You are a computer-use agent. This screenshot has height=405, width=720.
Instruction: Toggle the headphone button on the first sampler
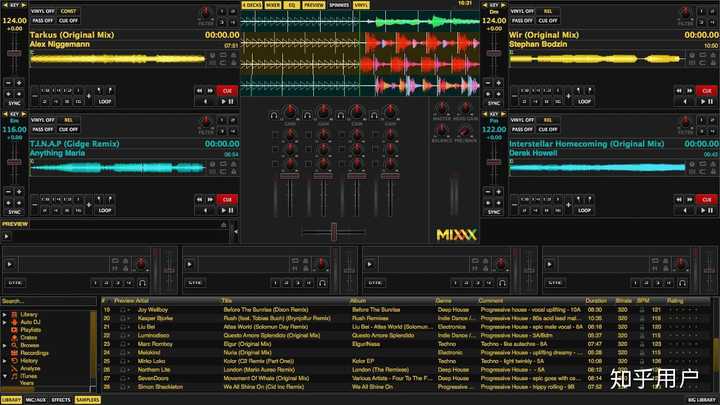142,283
